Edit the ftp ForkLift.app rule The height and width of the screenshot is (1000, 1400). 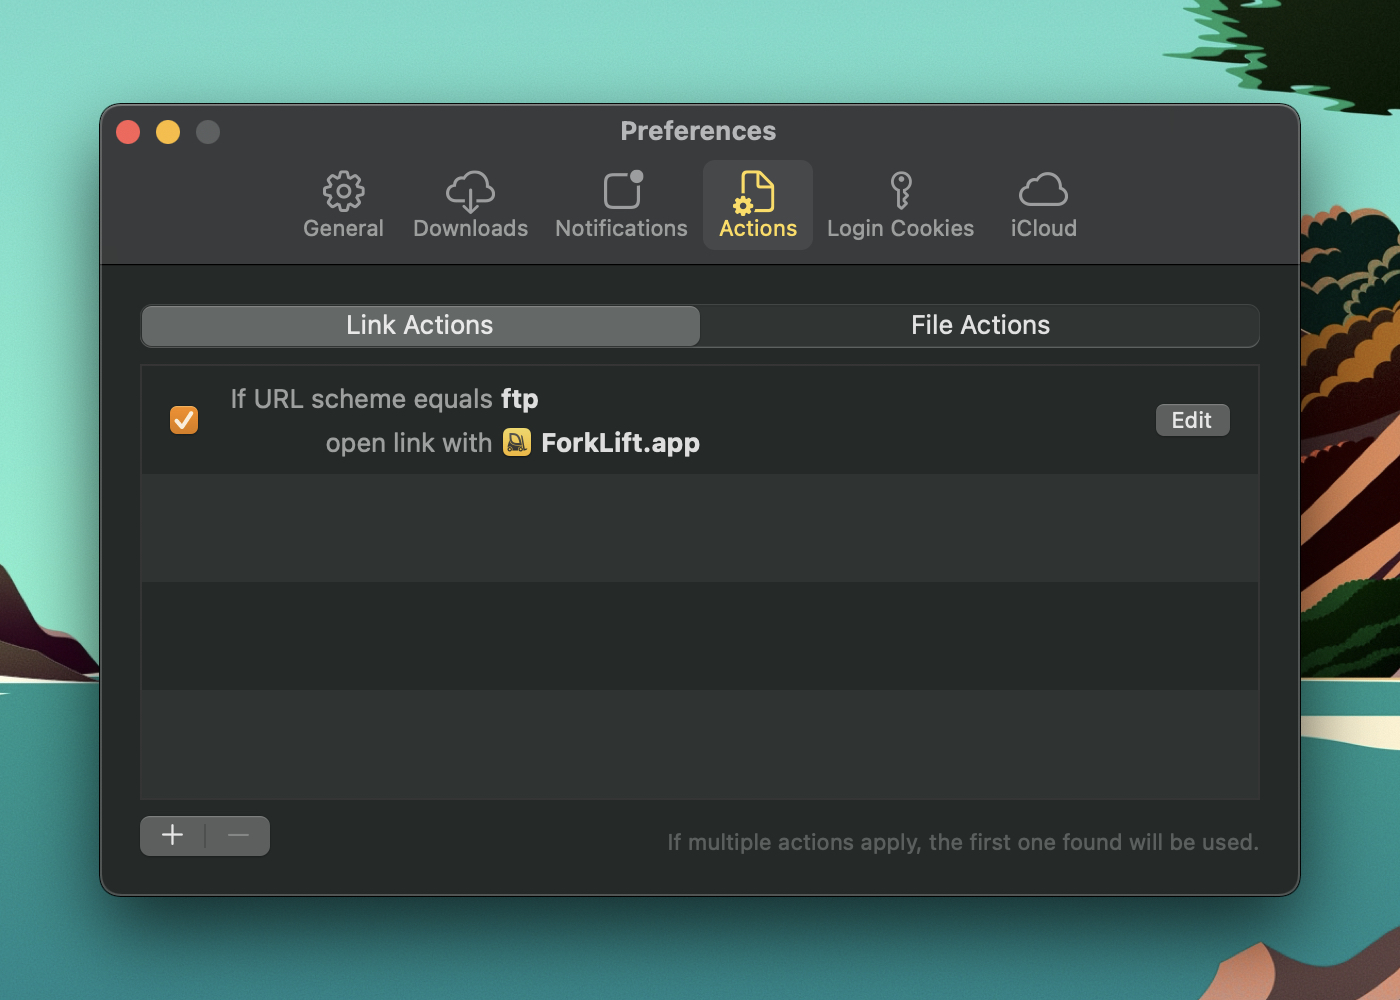coord(1192,420)
